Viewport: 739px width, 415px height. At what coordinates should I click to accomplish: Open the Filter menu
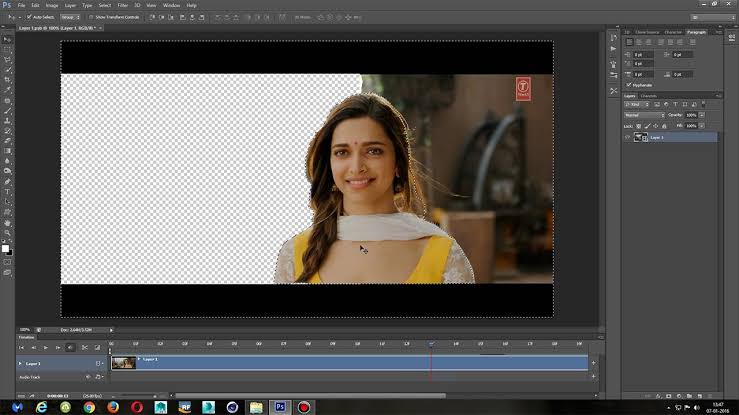[123, 5]
